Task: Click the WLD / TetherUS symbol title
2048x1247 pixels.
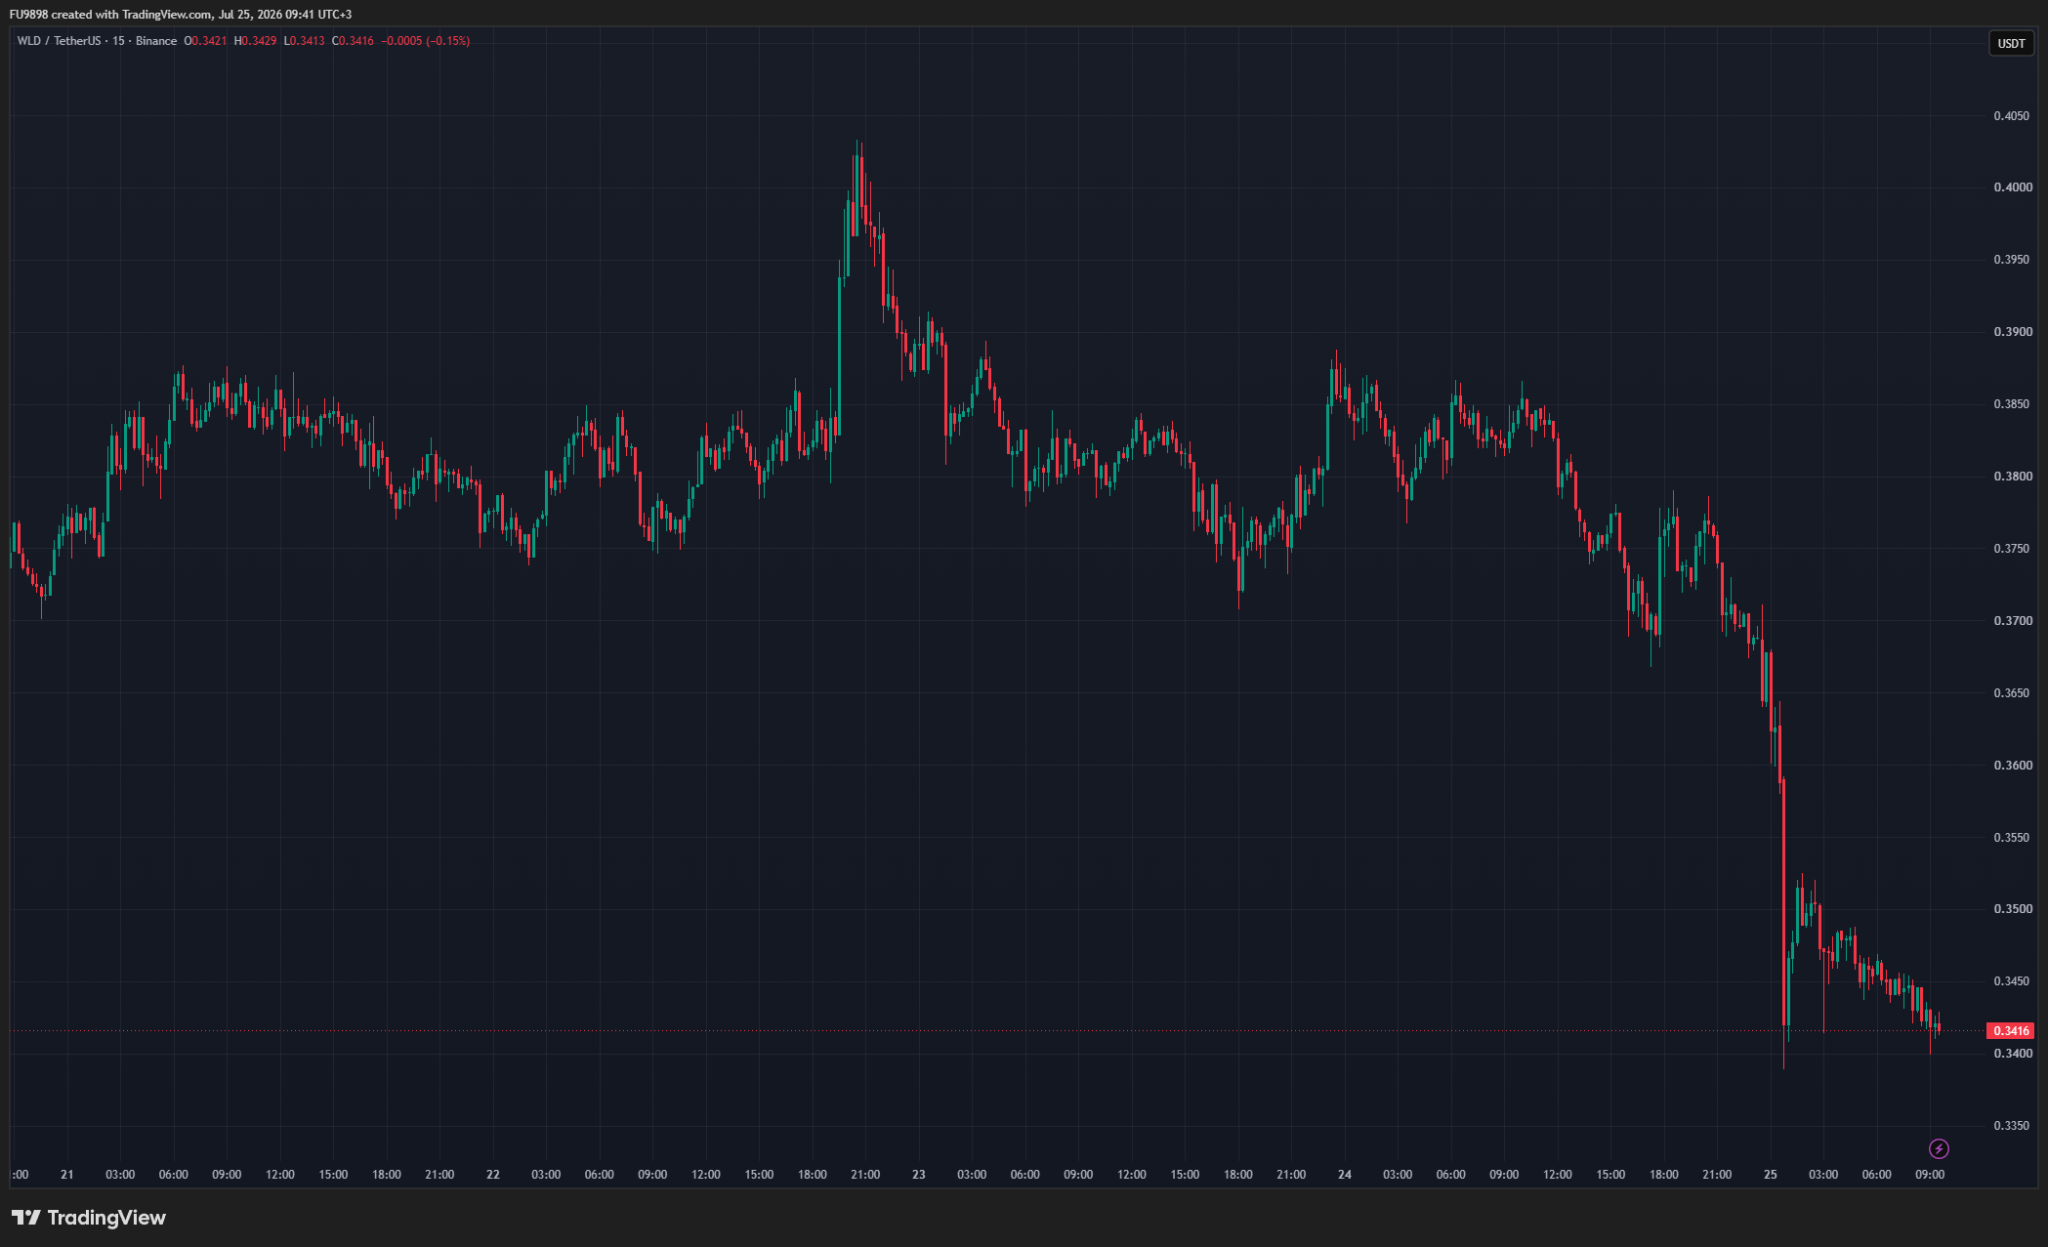Action: (59, 41)
